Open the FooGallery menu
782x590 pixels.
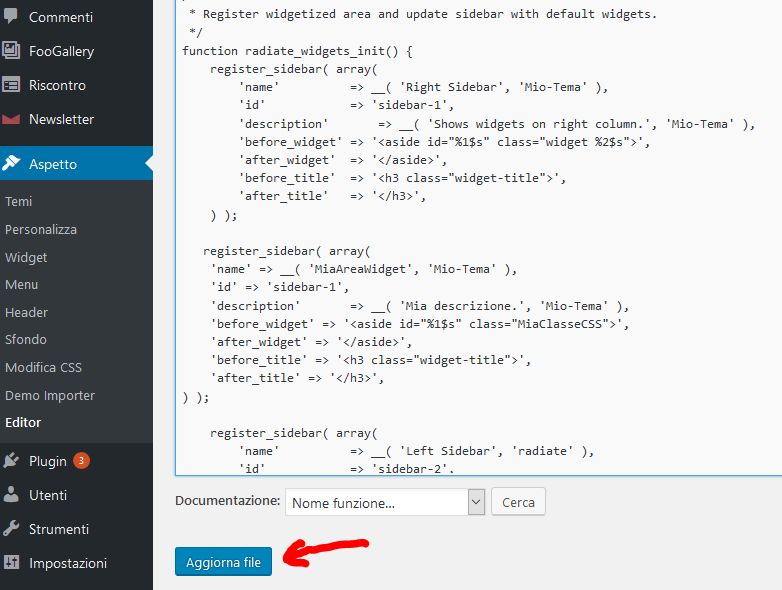coord(61,51)
